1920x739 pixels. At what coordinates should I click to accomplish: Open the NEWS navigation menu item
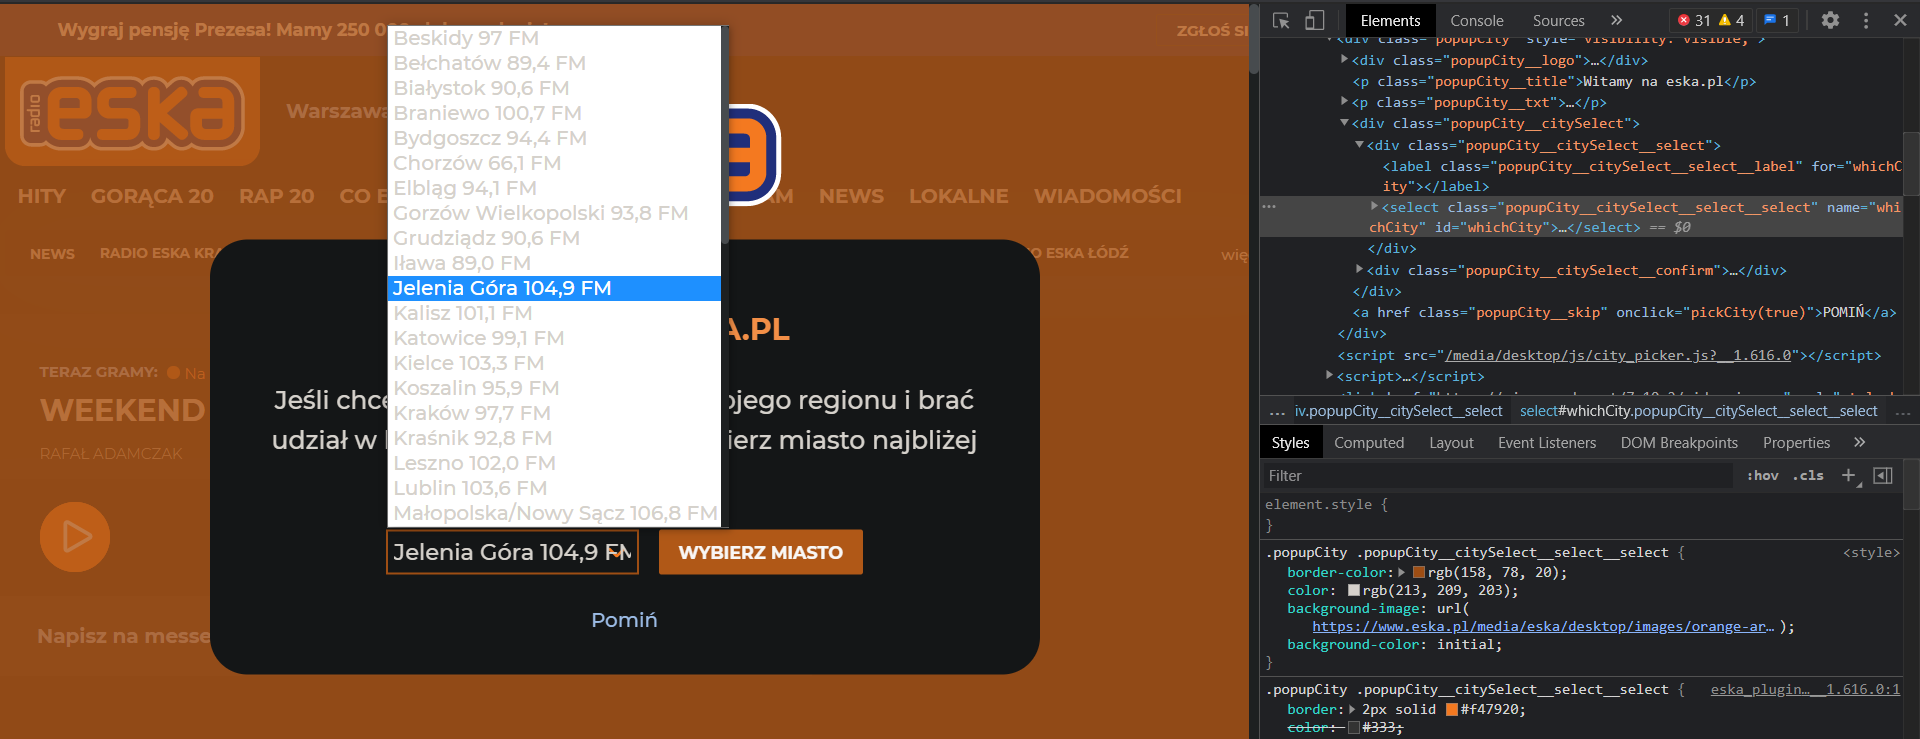coord(851,196)
